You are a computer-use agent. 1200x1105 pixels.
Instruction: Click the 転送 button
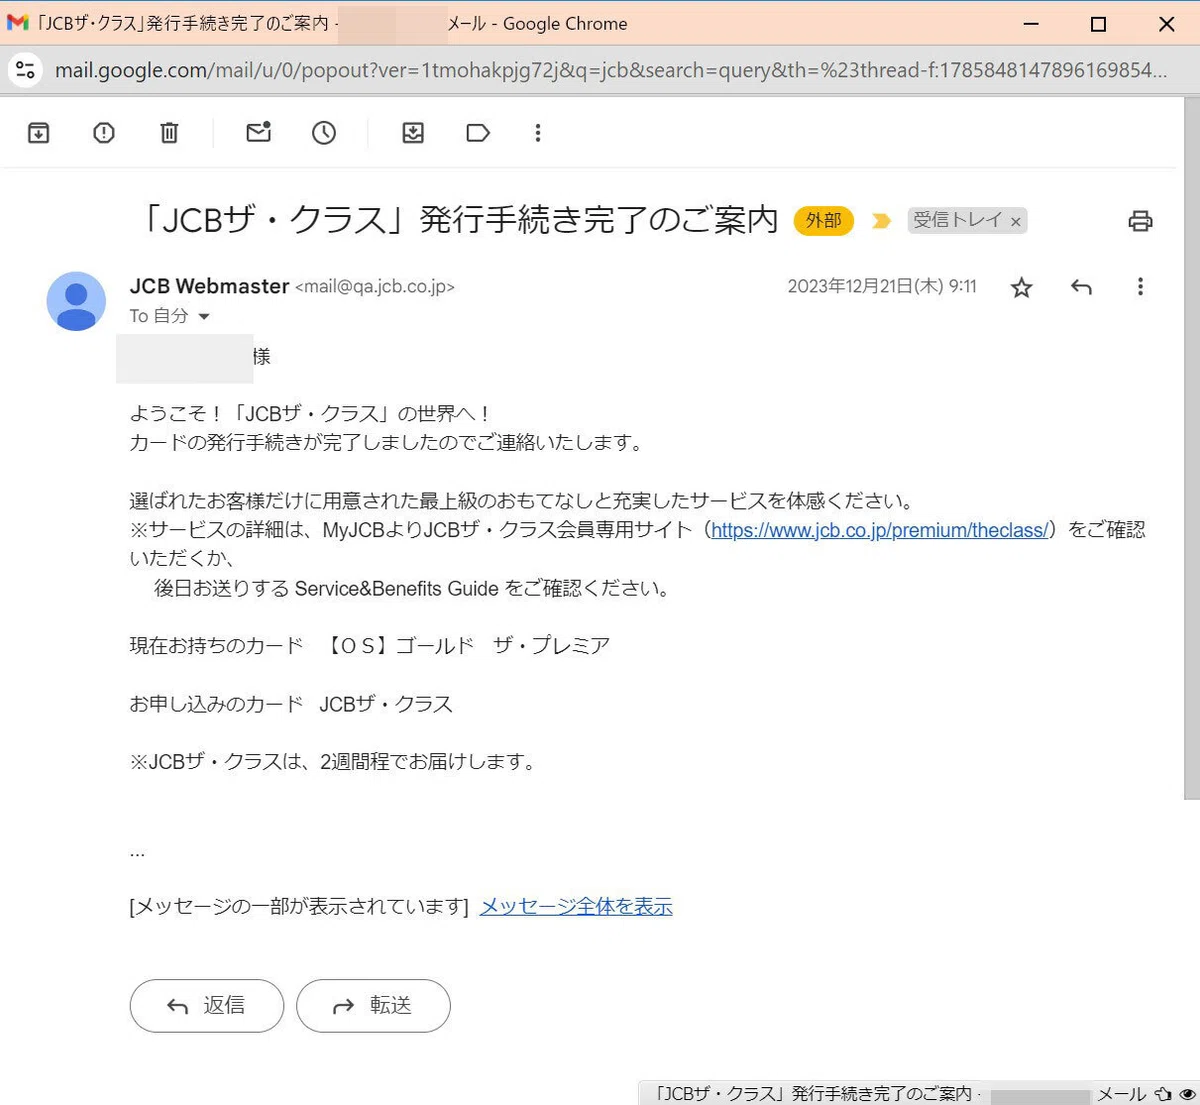point(373,1005)
